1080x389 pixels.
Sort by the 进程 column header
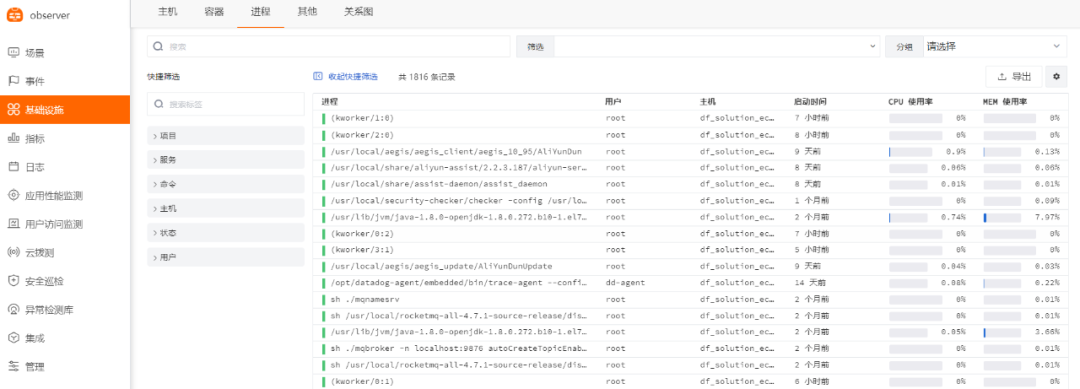click(x=329, y=101)
